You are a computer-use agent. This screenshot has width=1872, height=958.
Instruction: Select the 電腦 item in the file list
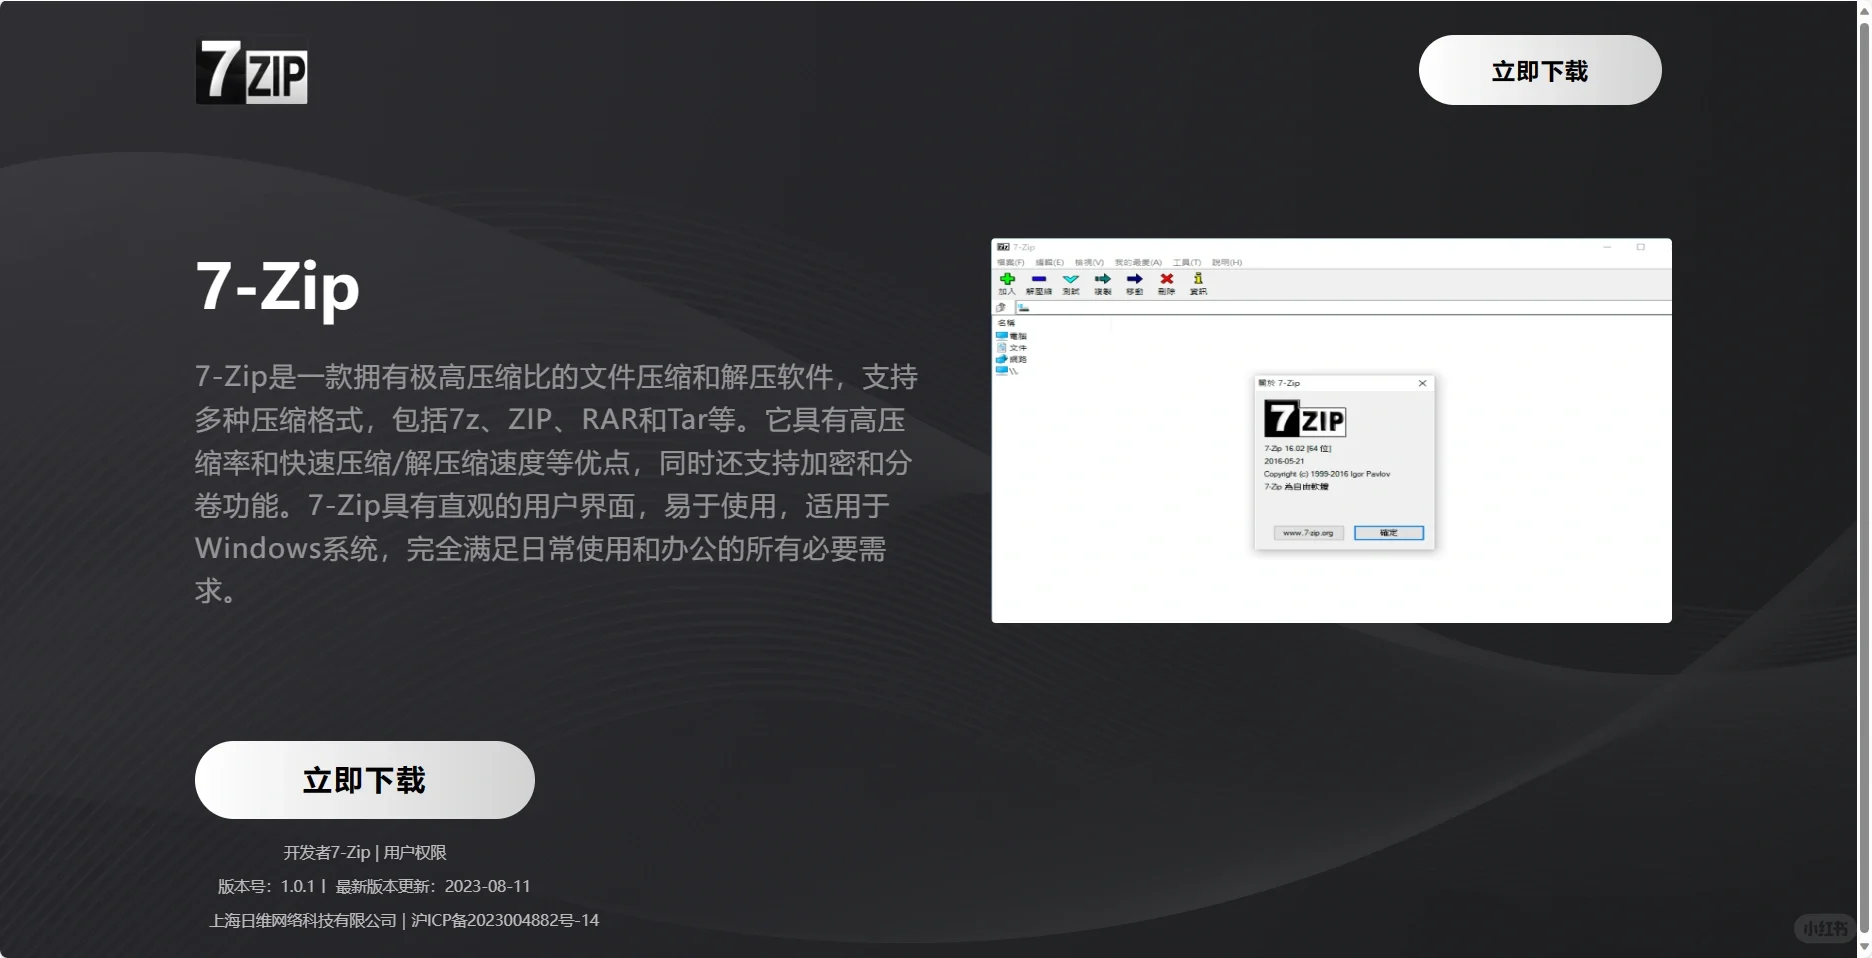[1012, 336]
